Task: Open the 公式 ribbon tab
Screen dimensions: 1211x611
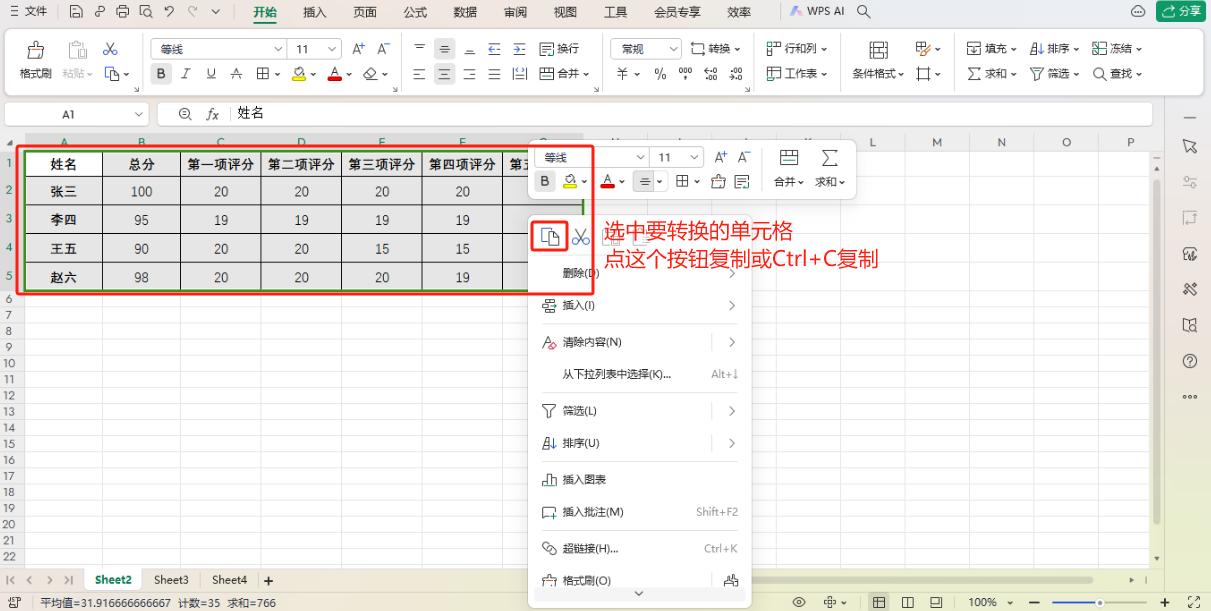Action: (415, 12)
